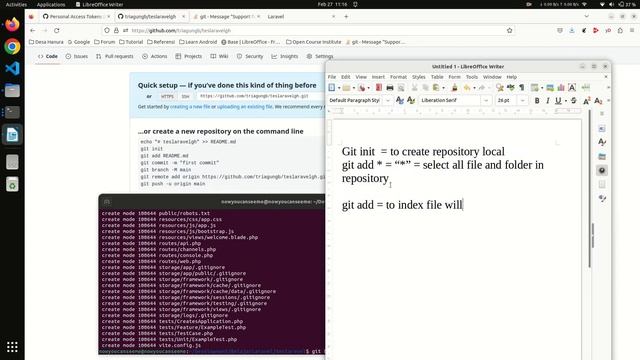Toggle formatting marks pilcrow icon

tap(521, 88)
